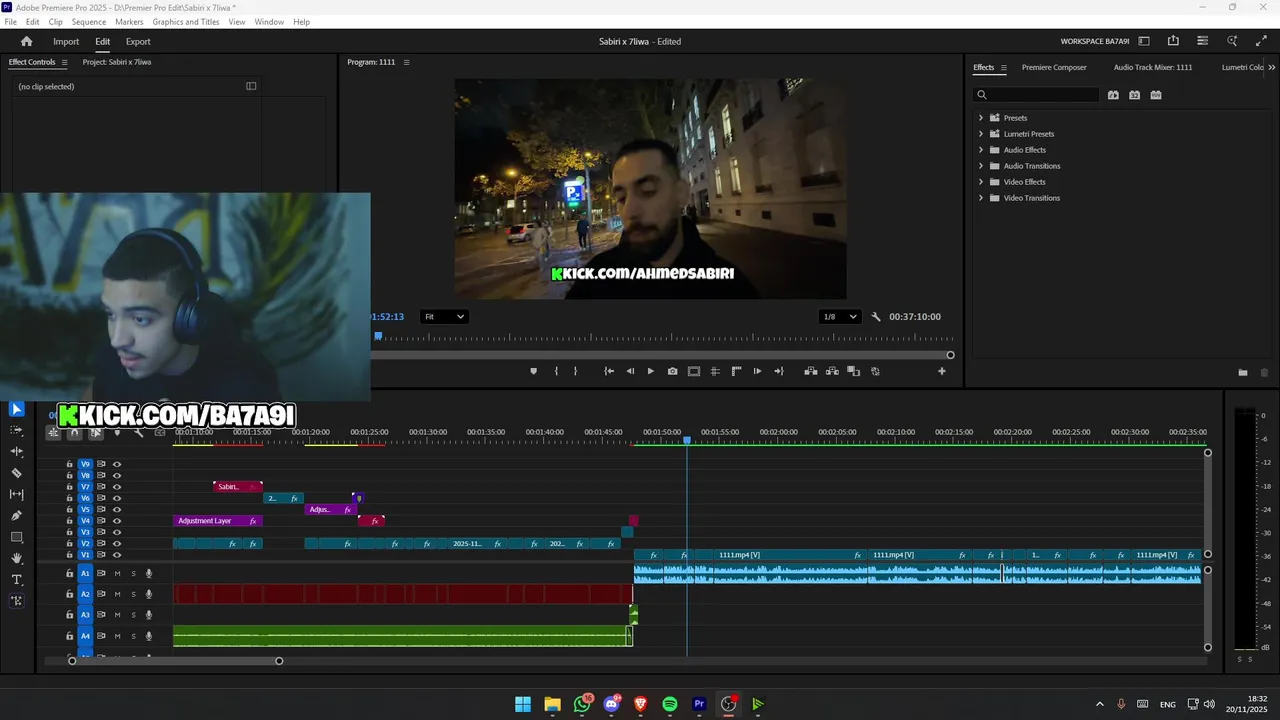Toggle lock on track V5

click(69, 510)
